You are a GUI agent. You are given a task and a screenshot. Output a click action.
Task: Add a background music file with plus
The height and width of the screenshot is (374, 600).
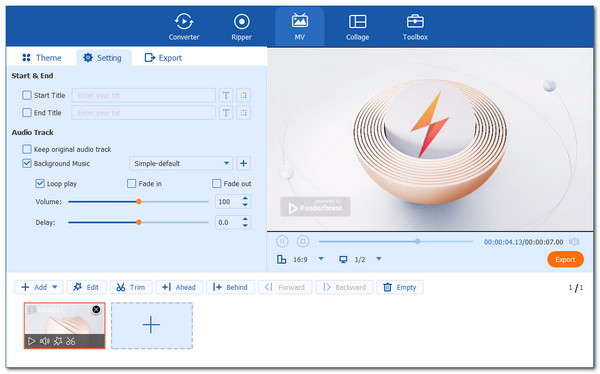[x=243, y=163]
